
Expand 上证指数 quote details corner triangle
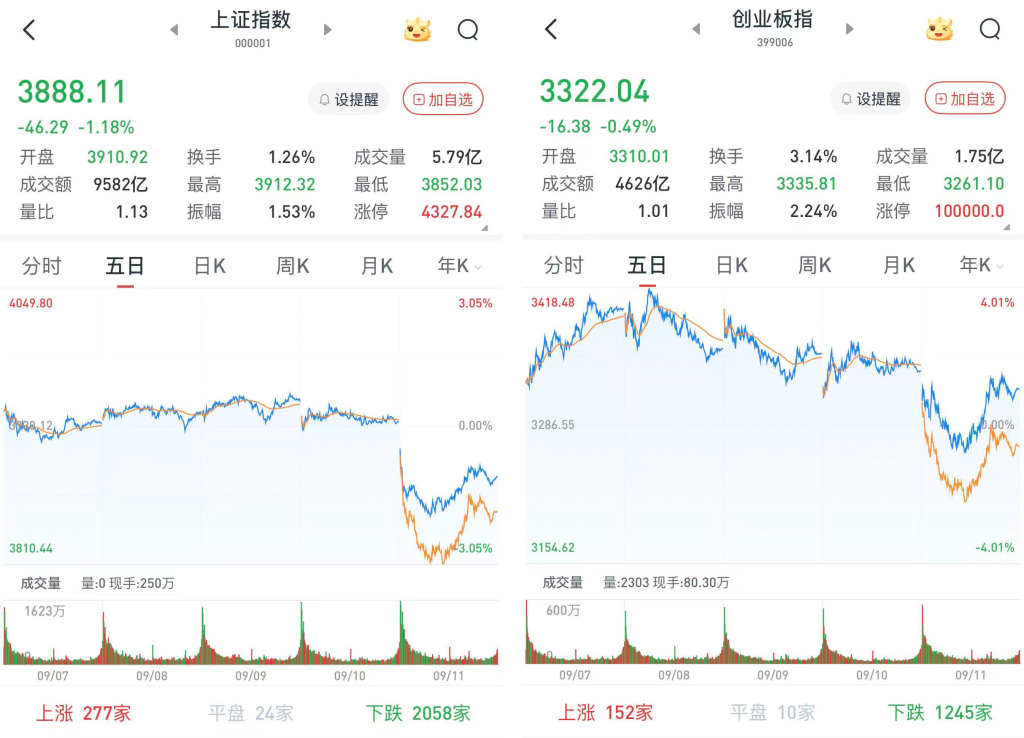click(485, 228)
